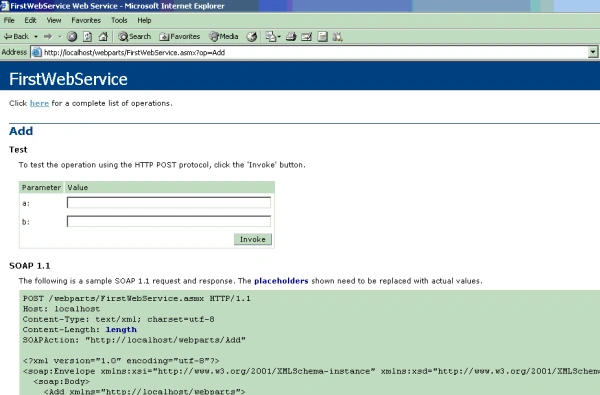
Task: Click the Mail toolbar icon
Action: [271, 36]
